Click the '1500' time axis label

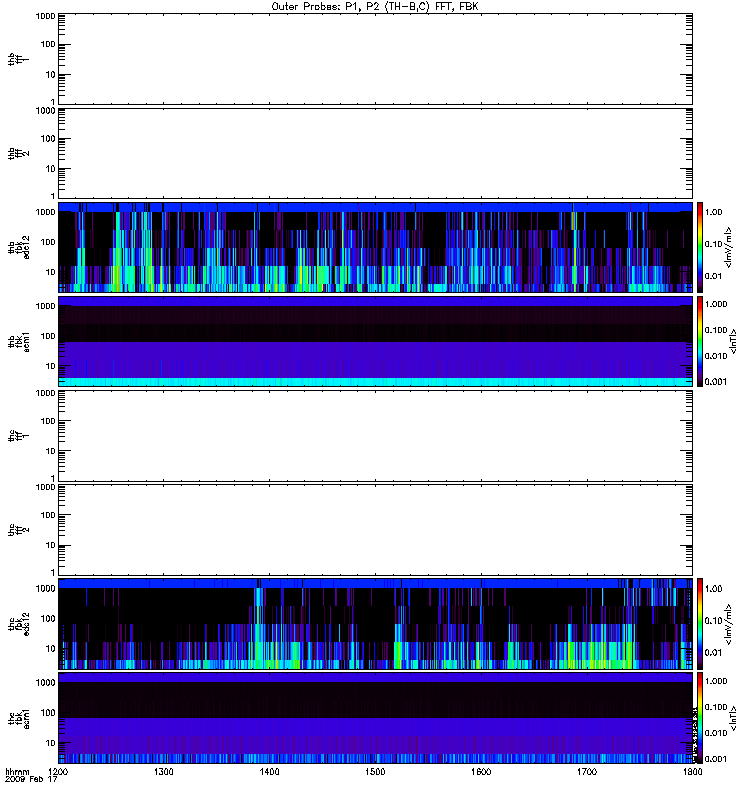click(x=375, y=772)
